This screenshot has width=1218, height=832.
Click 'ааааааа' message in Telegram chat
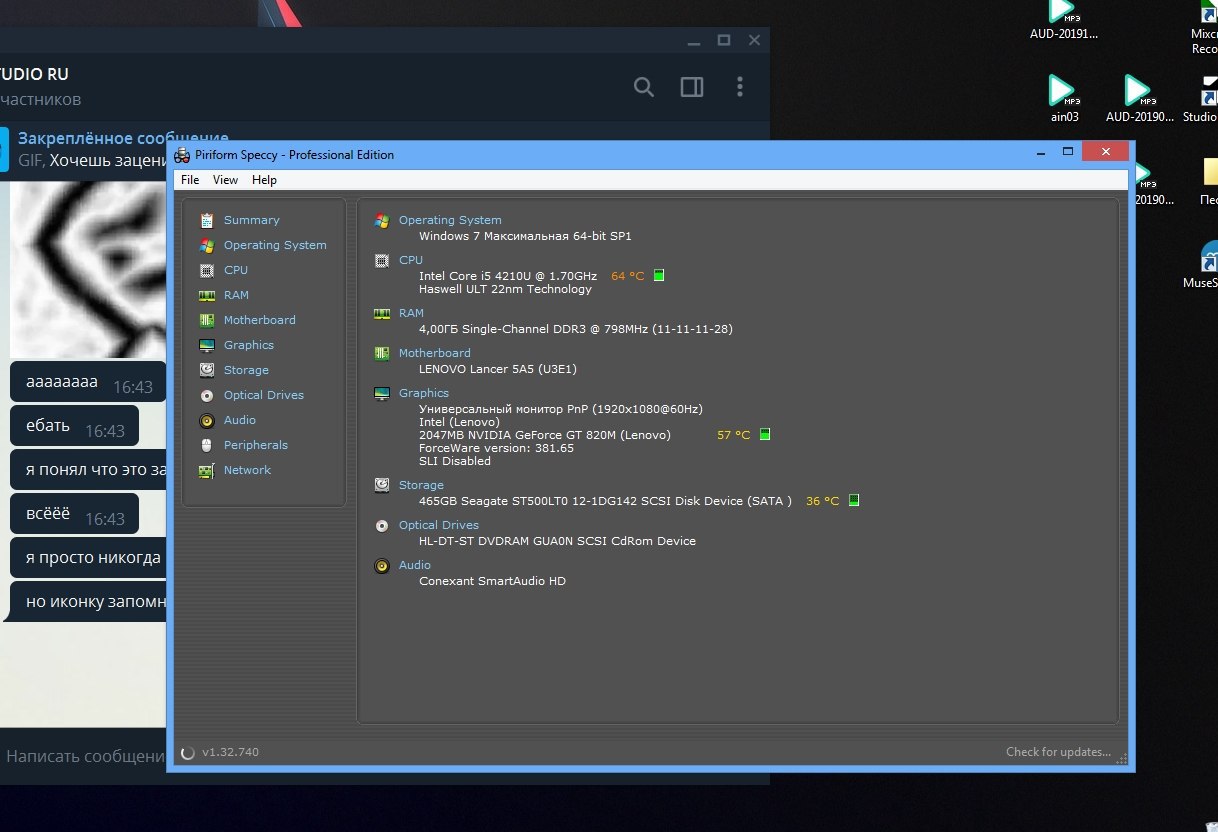(88, 382)
